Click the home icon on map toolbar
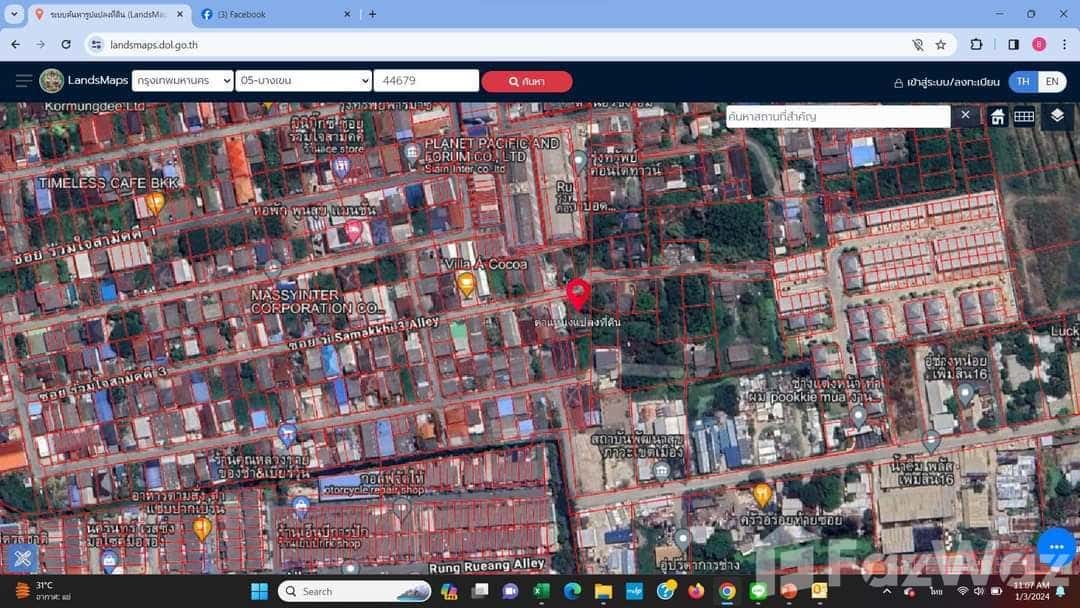The width and height of the screenshot is (1080, 608). click(x=997, y=117)
